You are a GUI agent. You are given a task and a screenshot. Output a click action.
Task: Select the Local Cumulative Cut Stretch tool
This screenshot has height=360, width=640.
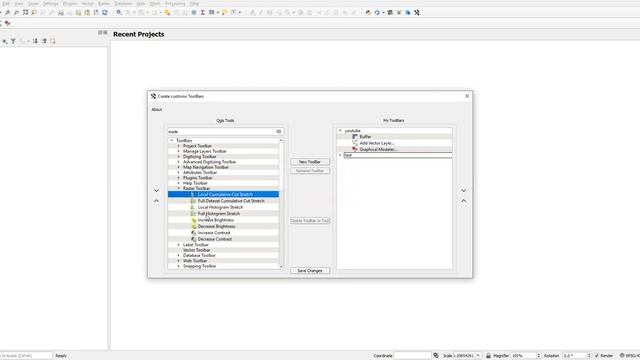(223, 194)
